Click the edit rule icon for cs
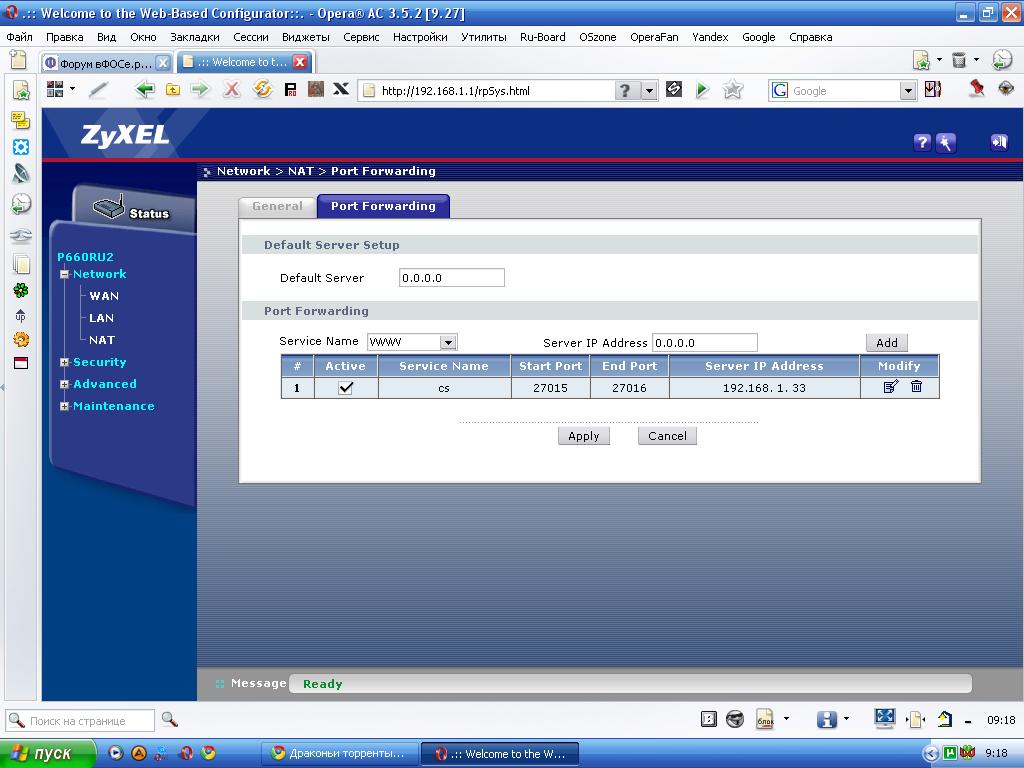Screen dimensions: 1024x768 [890, 387]
